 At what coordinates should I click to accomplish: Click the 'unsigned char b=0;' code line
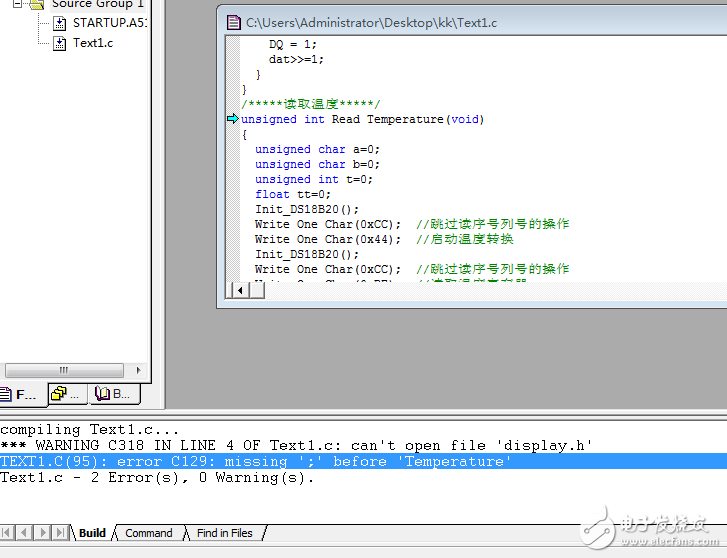317,164
